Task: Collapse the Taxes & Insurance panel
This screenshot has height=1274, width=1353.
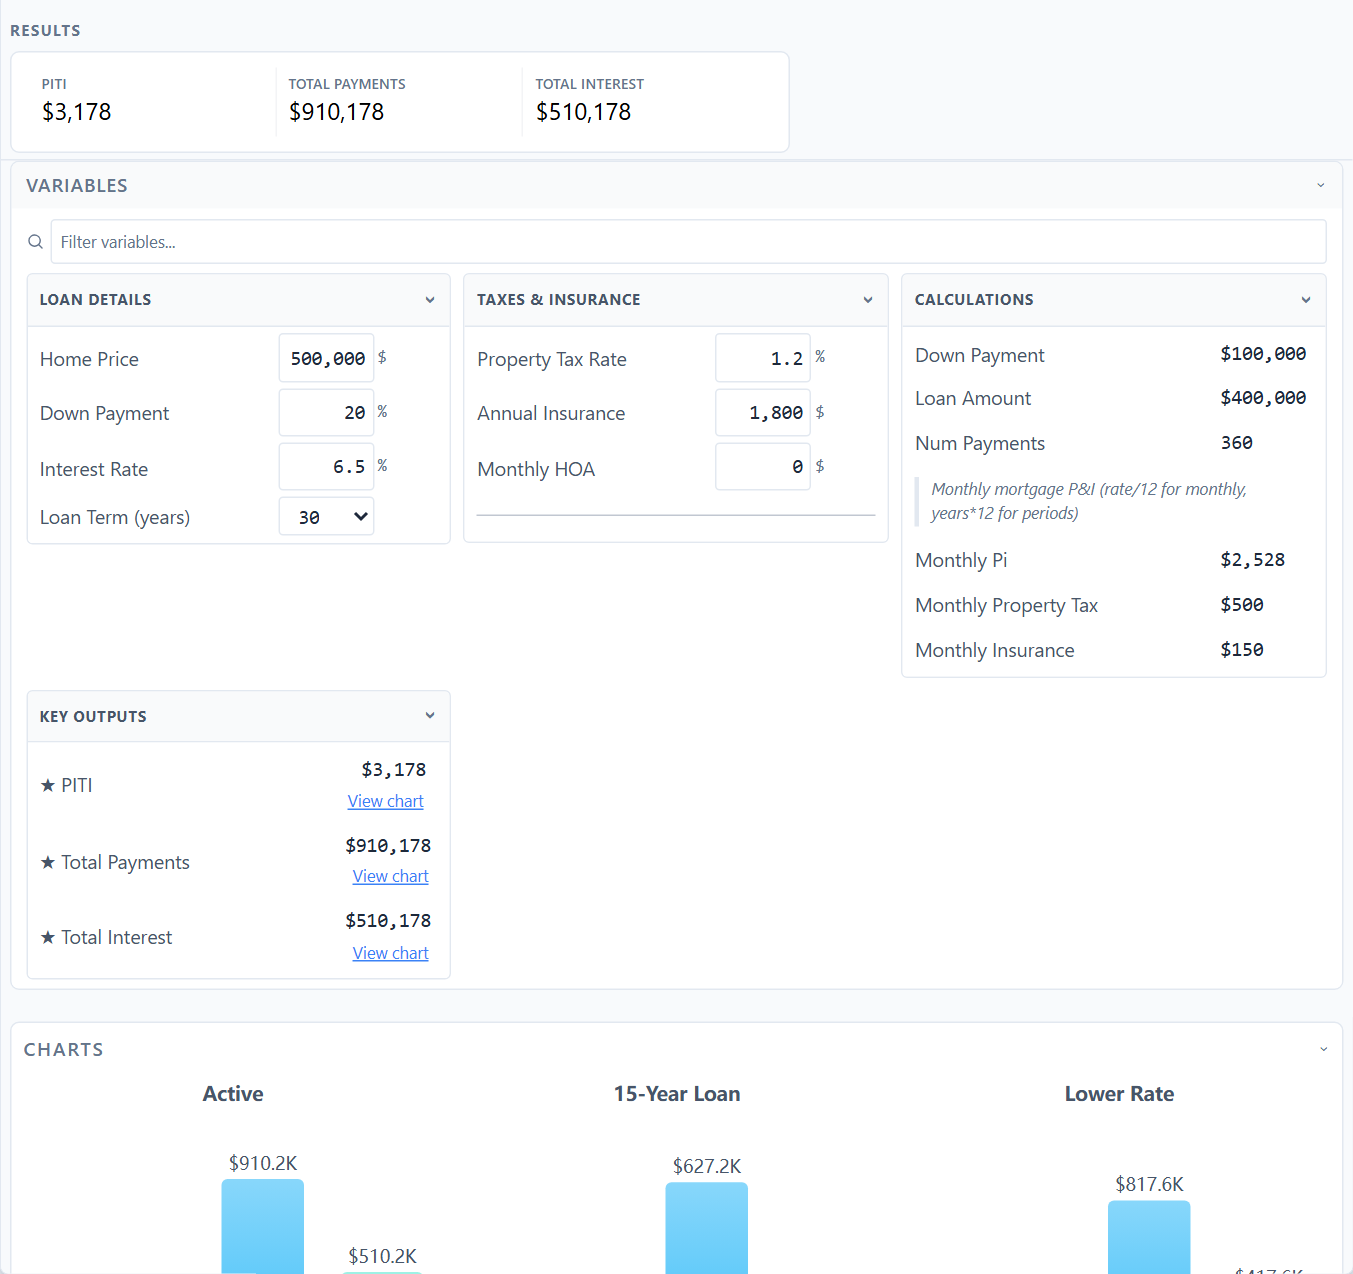Action: (868, 300)
